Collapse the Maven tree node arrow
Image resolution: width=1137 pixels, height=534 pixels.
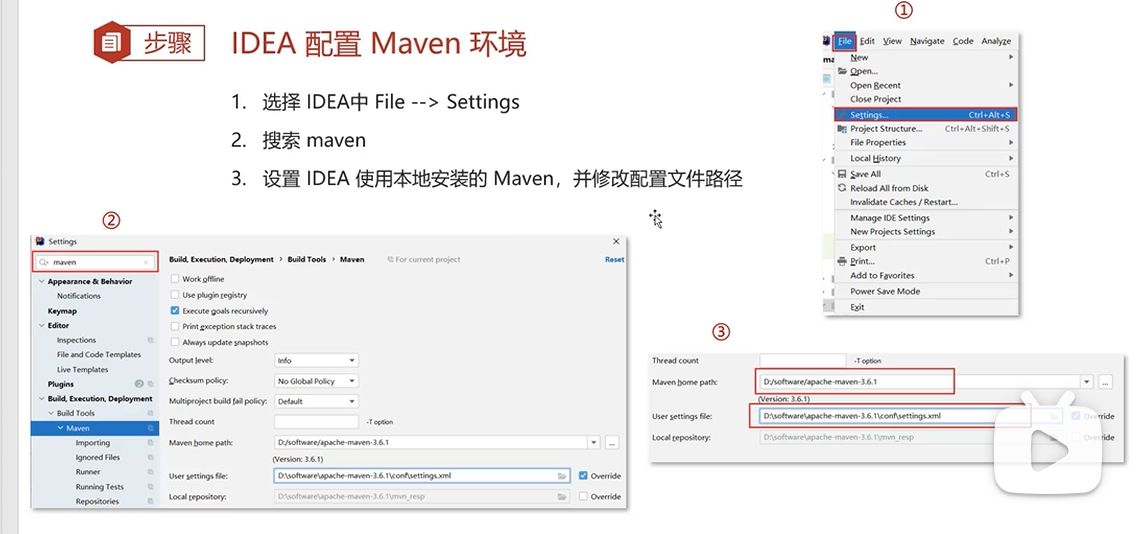coord(61,428)
